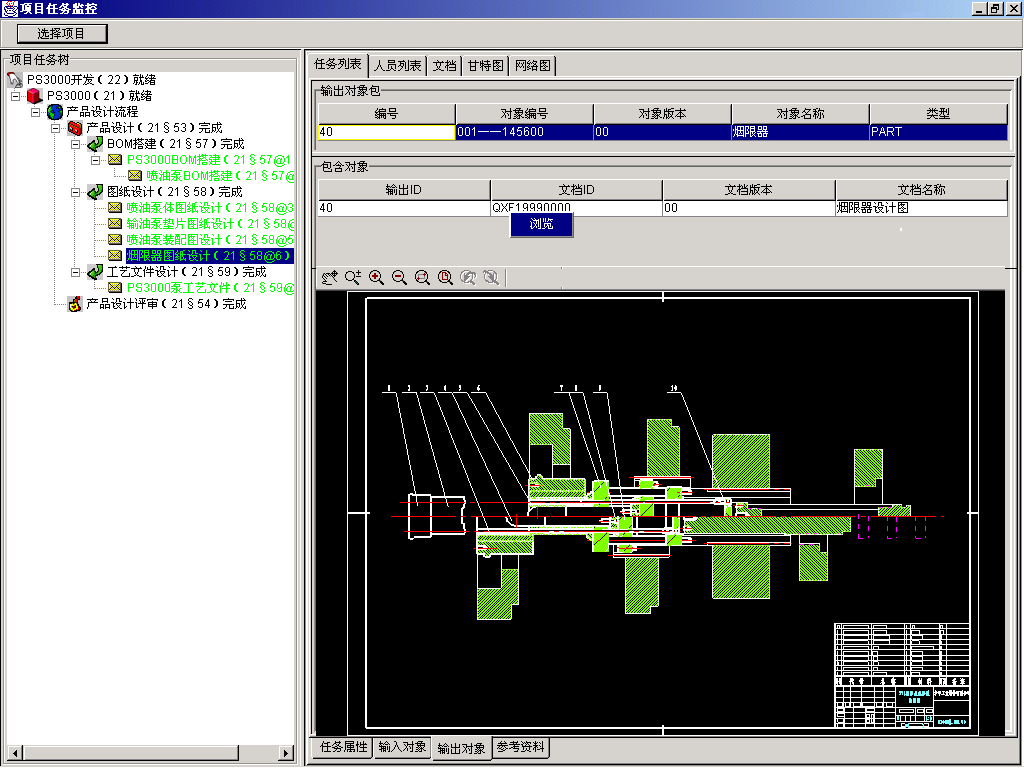Click the tree's scroll right arrow

pyautogui.click(x=286, y=753)
